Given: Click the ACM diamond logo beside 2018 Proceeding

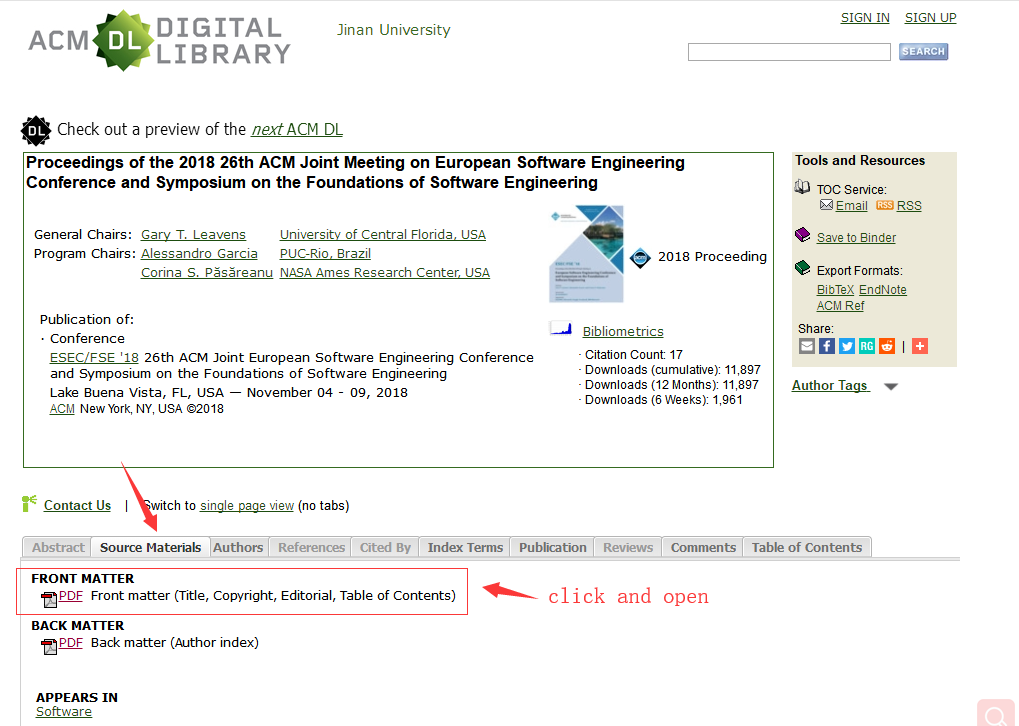Looking at the screenshot, I should (x=640, y=258).
